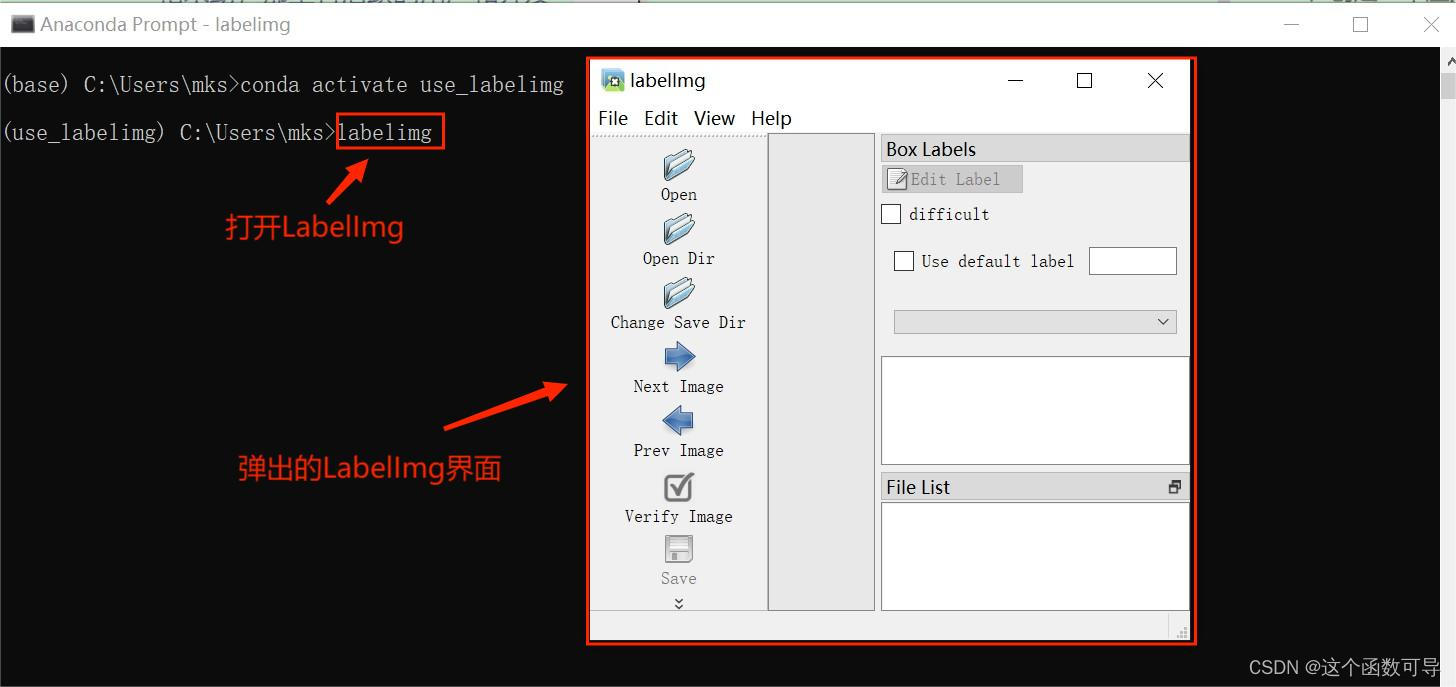
Task: Minimize the Anaconda Prompt window
Action: (1291, 25)
